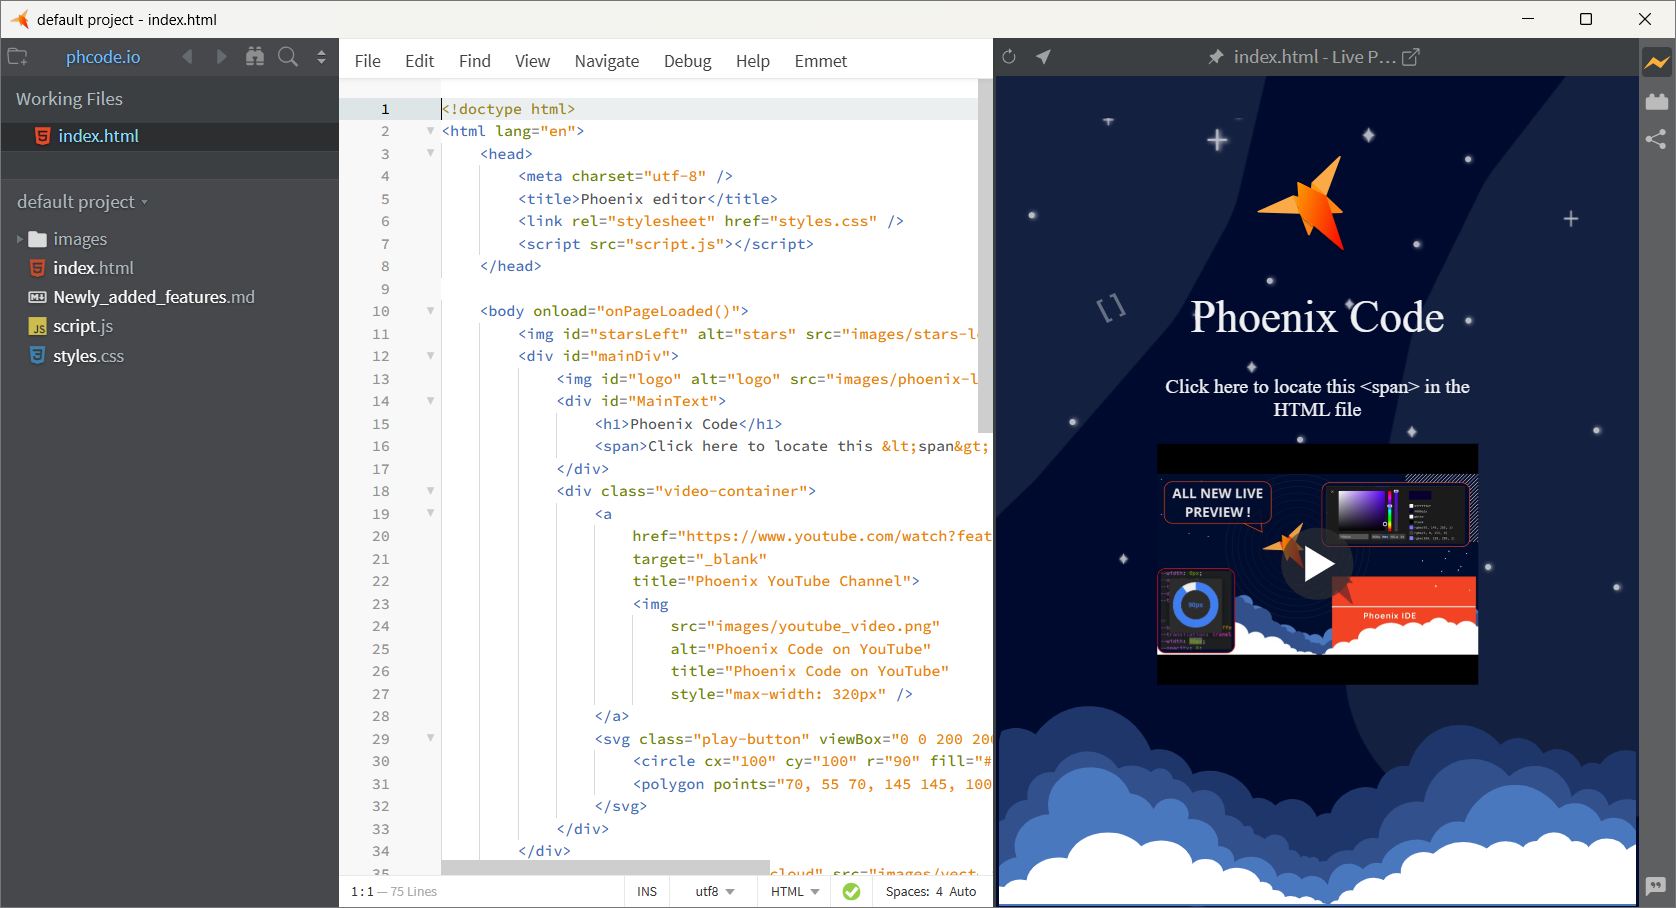
Task: Collapse the body element code fold
Action: [x=430, y=311]
